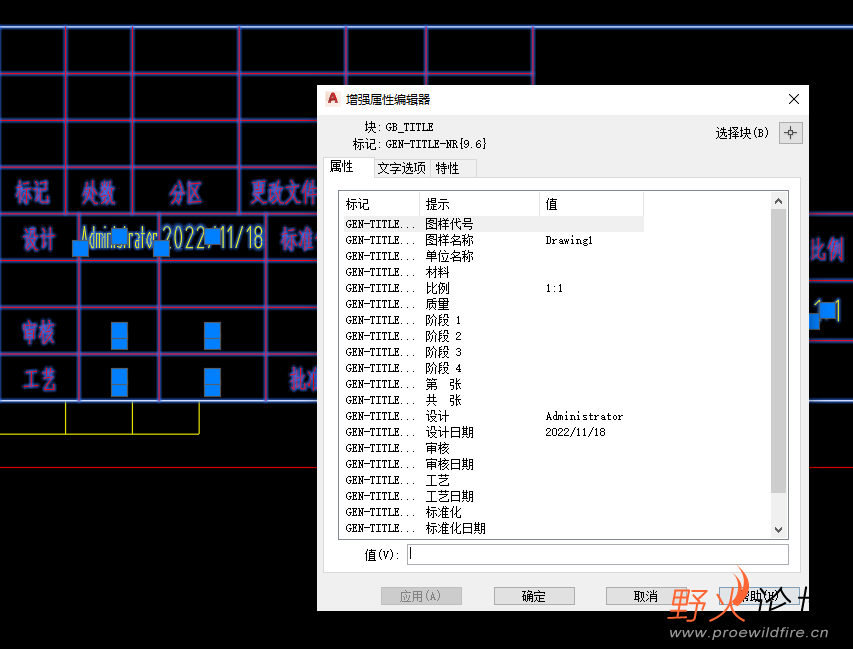The image size is (853, 649).
Task: Select the 质量 attribute row
Action: point(493,304)
